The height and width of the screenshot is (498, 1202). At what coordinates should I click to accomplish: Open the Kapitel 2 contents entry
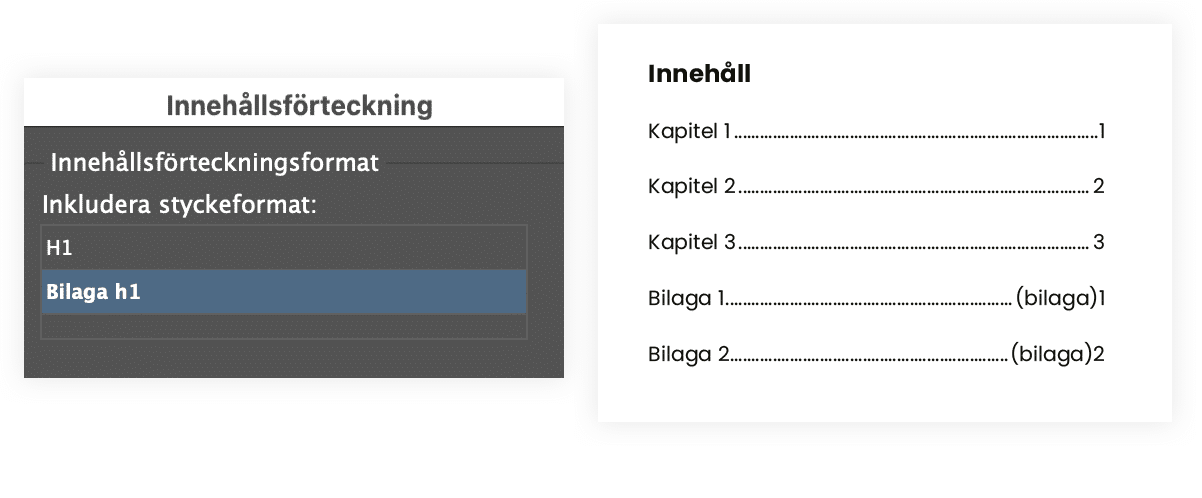[691, 186]
